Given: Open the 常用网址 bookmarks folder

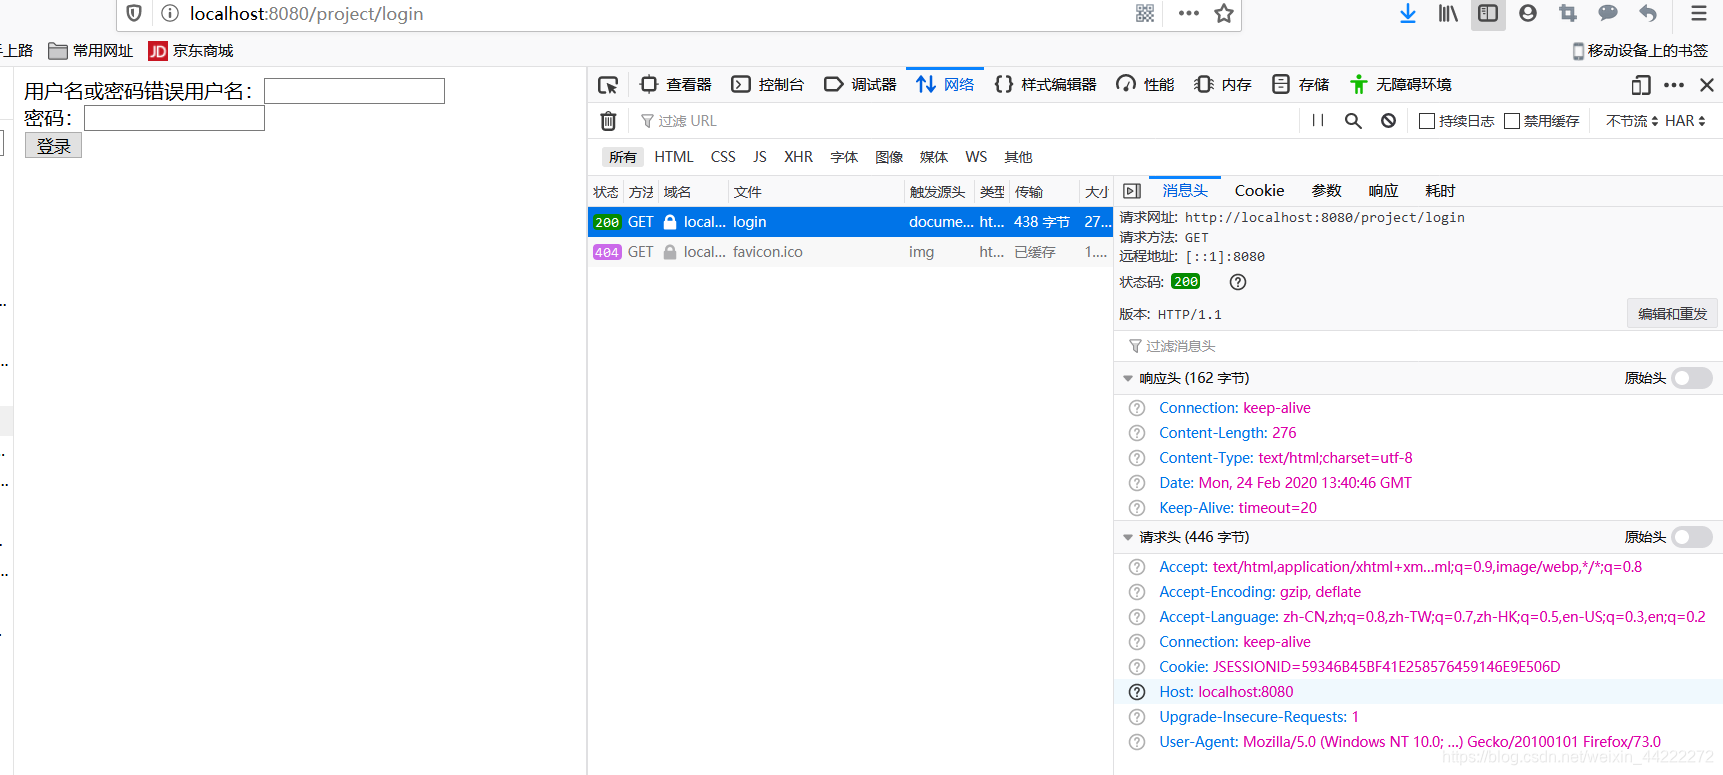Looking at the screenshot, I should (90, 51).
